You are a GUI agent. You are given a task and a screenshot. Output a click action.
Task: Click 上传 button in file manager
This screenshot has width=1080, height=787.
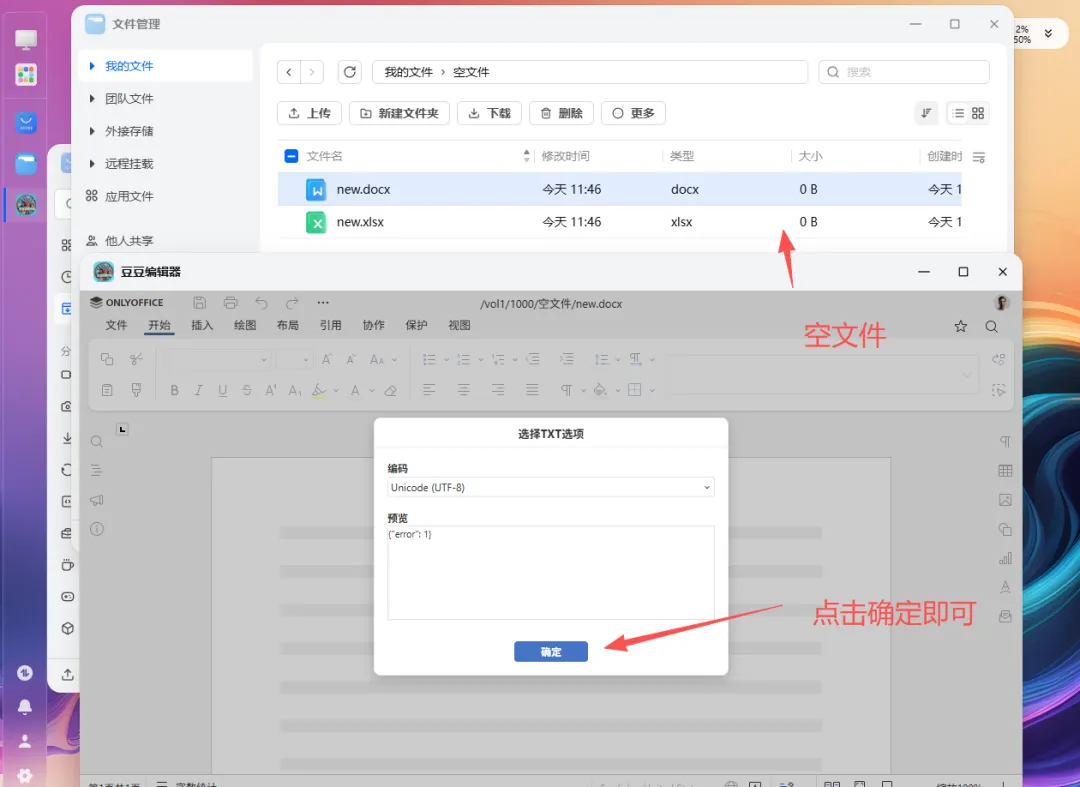309,113
